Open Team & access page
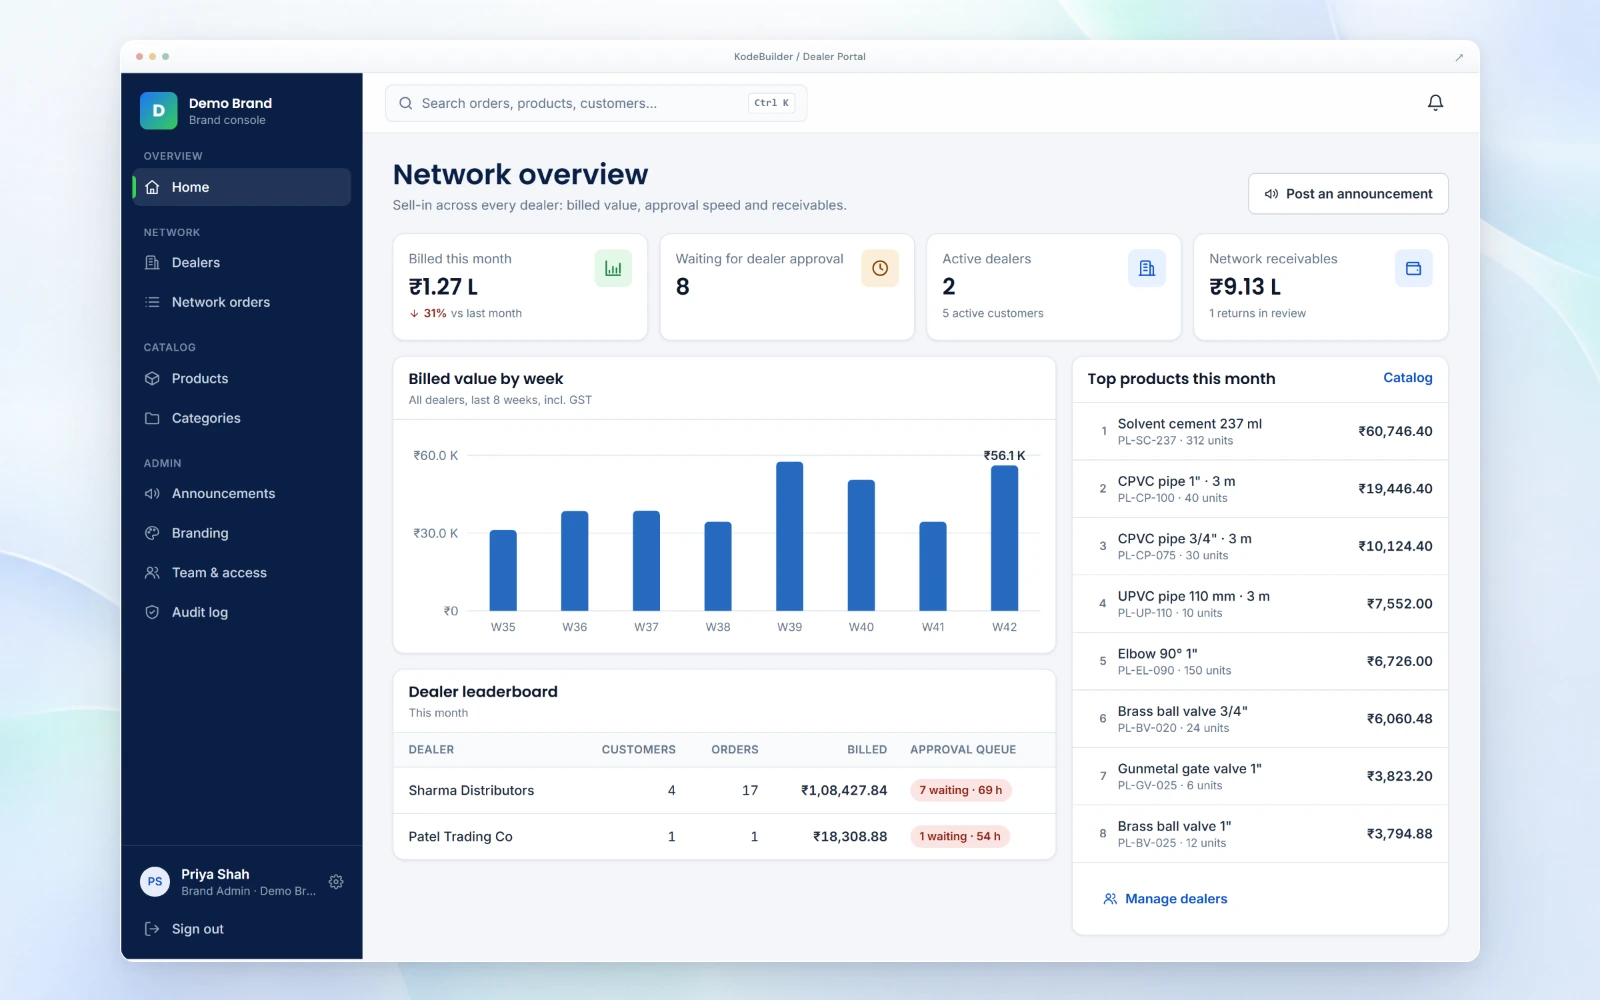Viewport: 1600px width, 1000px height. 241,573
